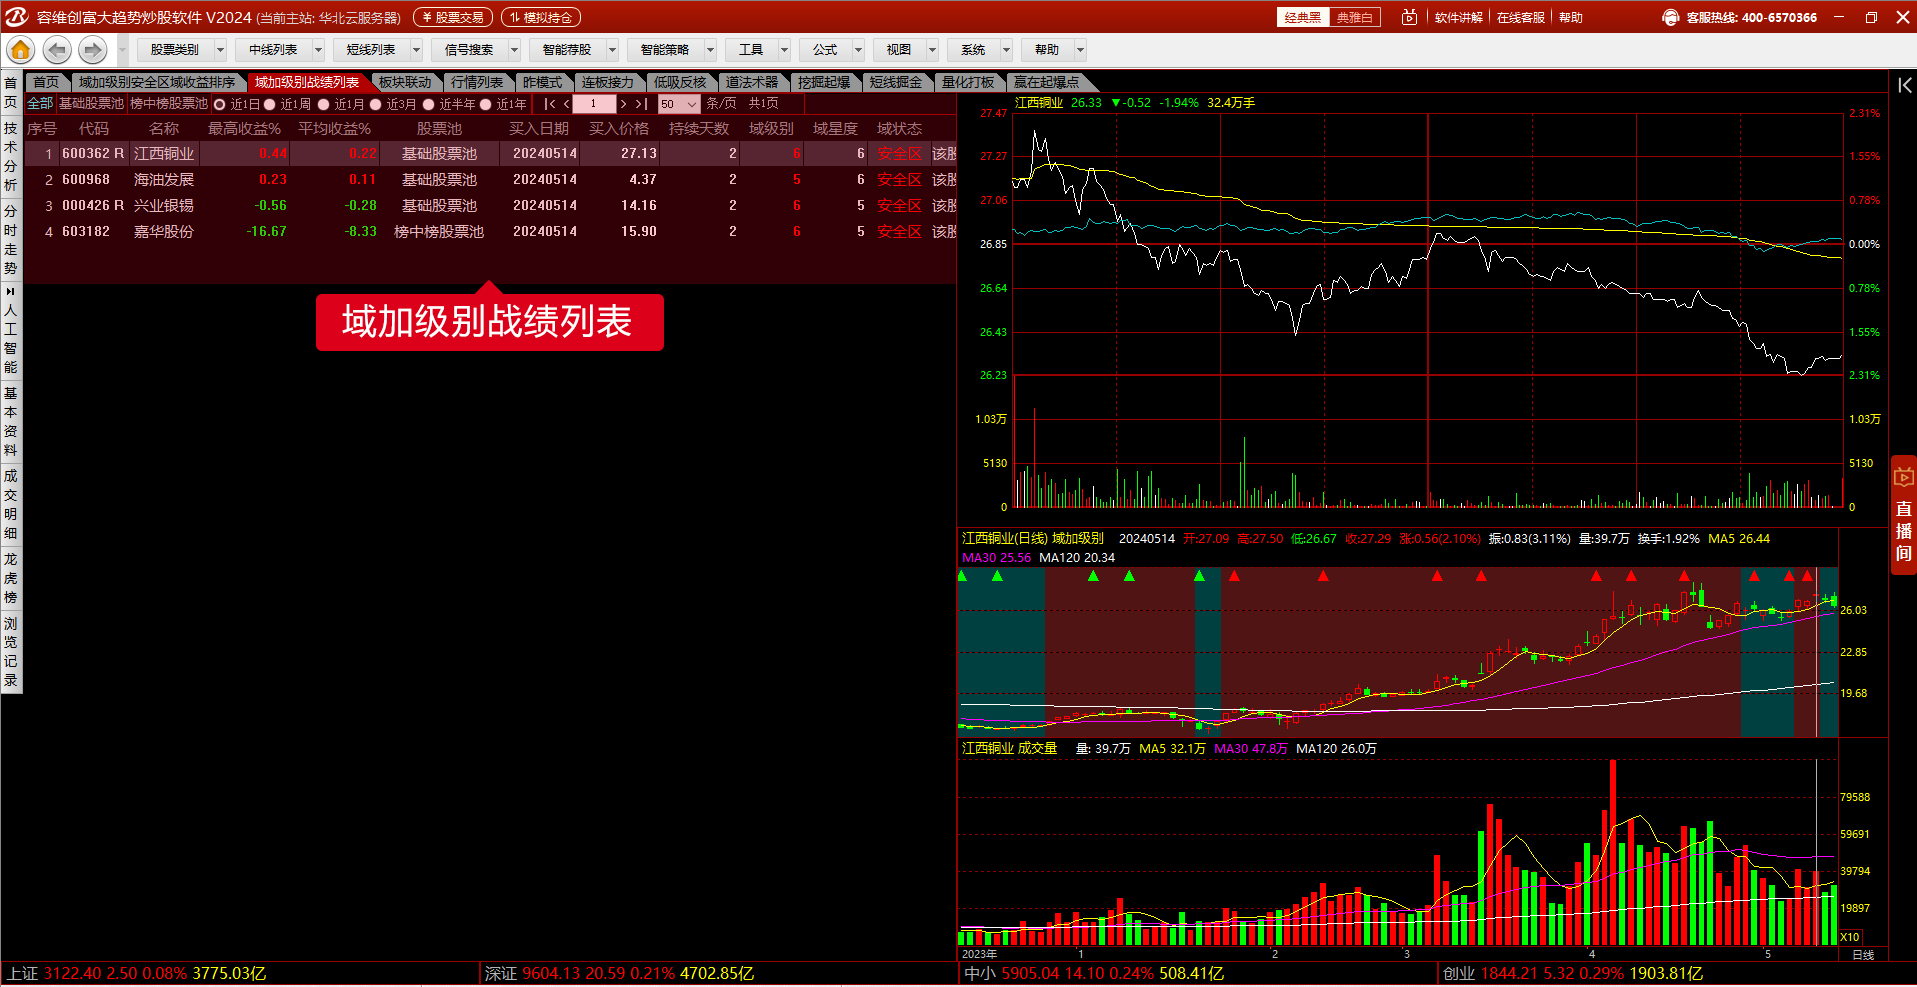The image size is (1917, 987).
Task: Select the 江西铜业 row in table
Action: pyautogui.click(x=490, y=153)
